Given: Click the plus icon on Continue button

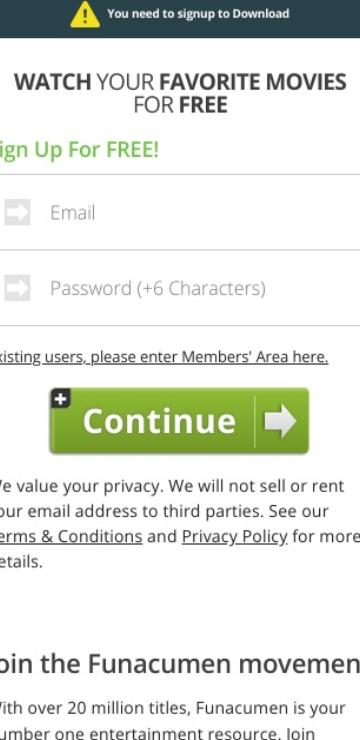Looking at the screenshot, I should [60, 399].
